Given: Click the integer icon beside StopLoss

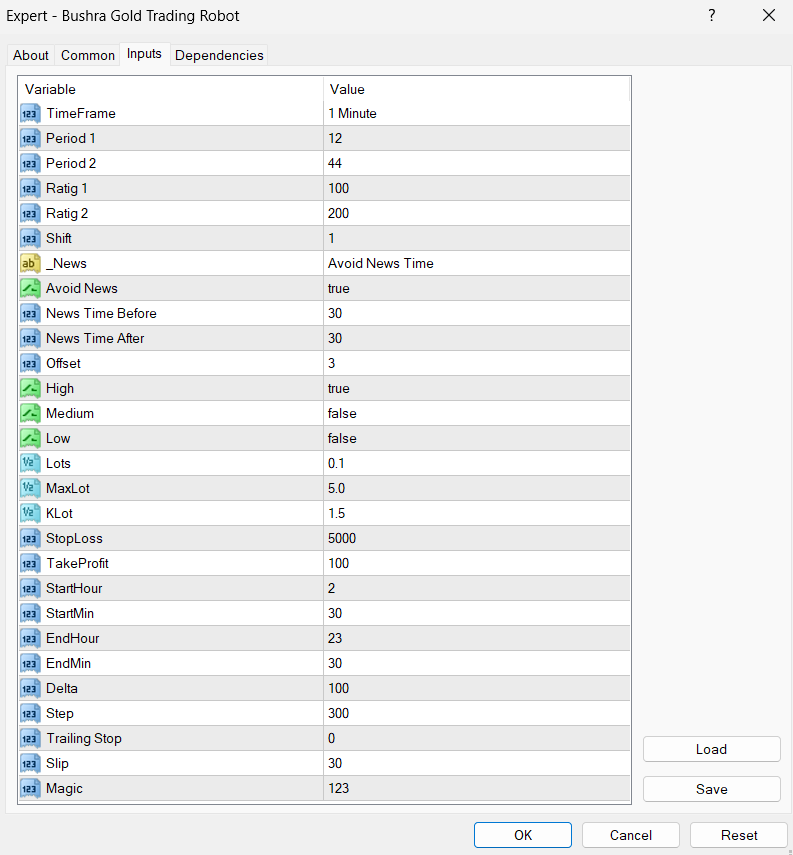Looking at the screenshot, I should click(x=30, y=539).
